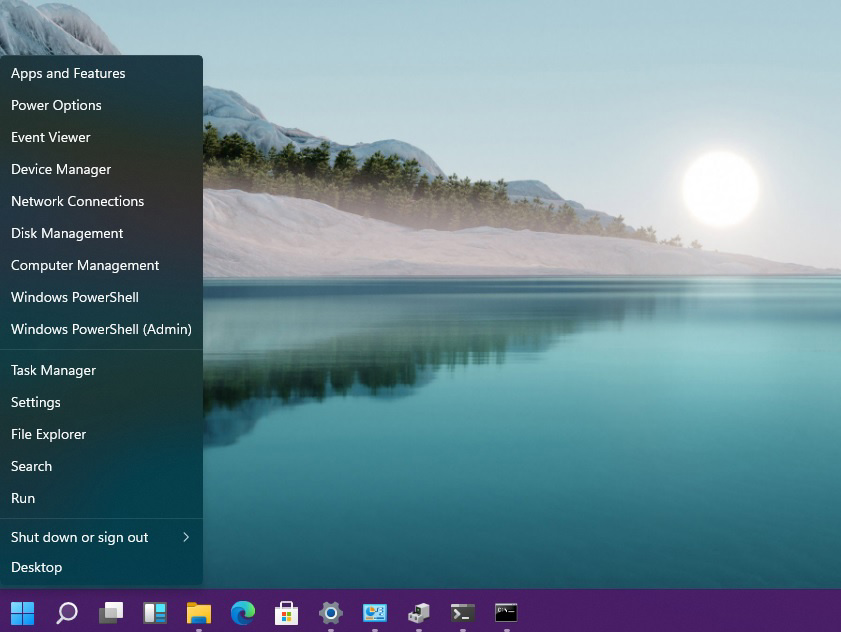Launch Event Viewer
The width and height of the screenshot is (841, 632).
pos(51,137)
